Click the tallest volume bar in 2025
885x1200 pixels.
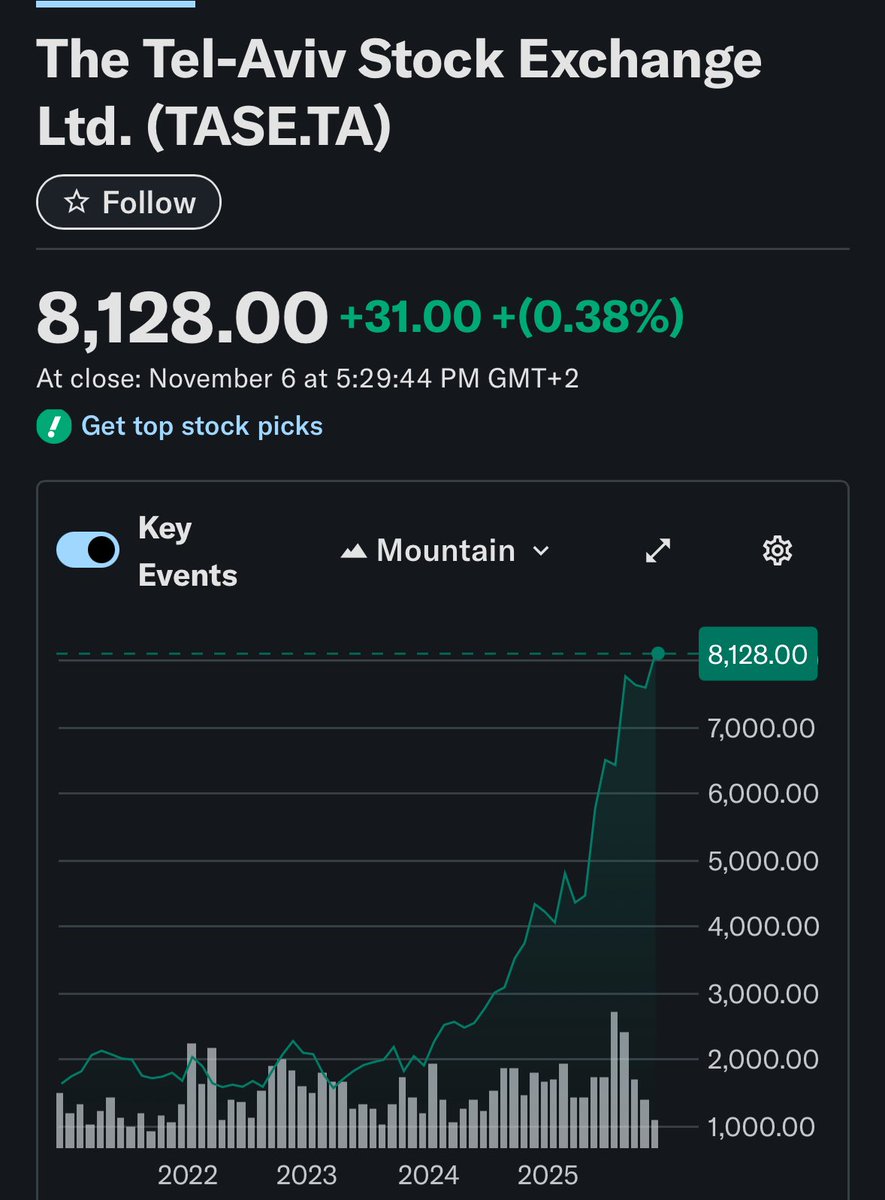click(614, 1080)
